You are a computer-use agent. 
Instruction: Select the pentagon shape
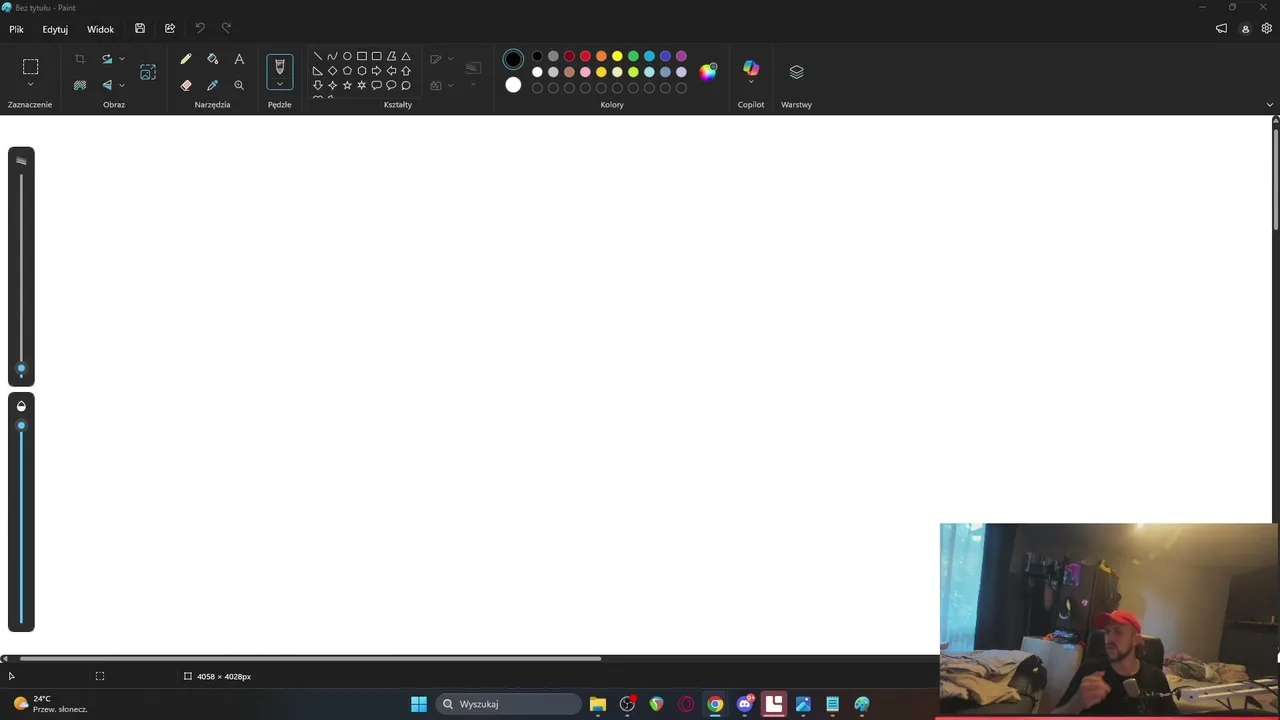click(x=347, y=71)
